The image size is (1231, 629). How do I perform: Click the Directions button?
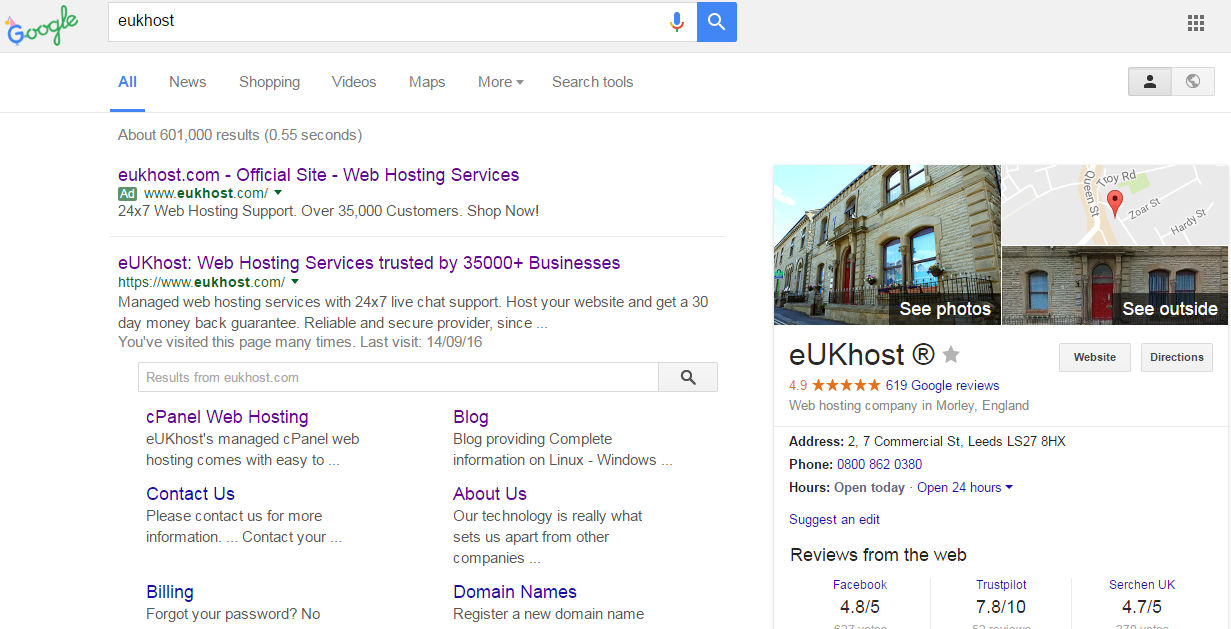tap(1176, 357)
